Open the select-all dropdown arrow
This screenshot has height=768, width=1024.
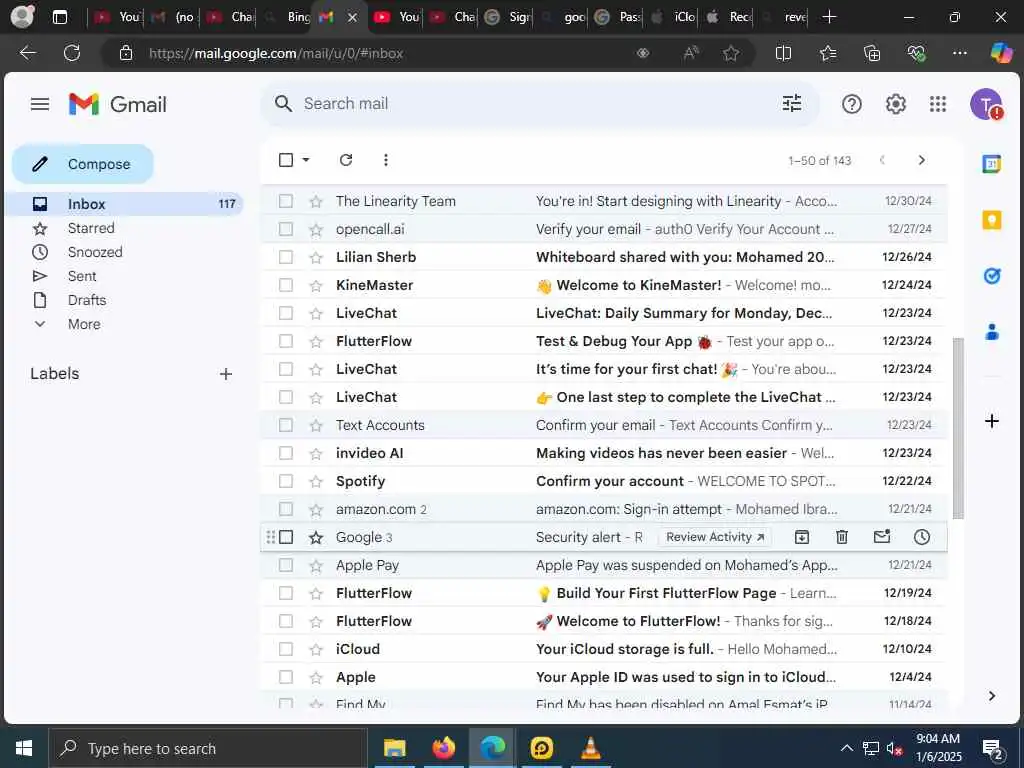coord(306,160)
